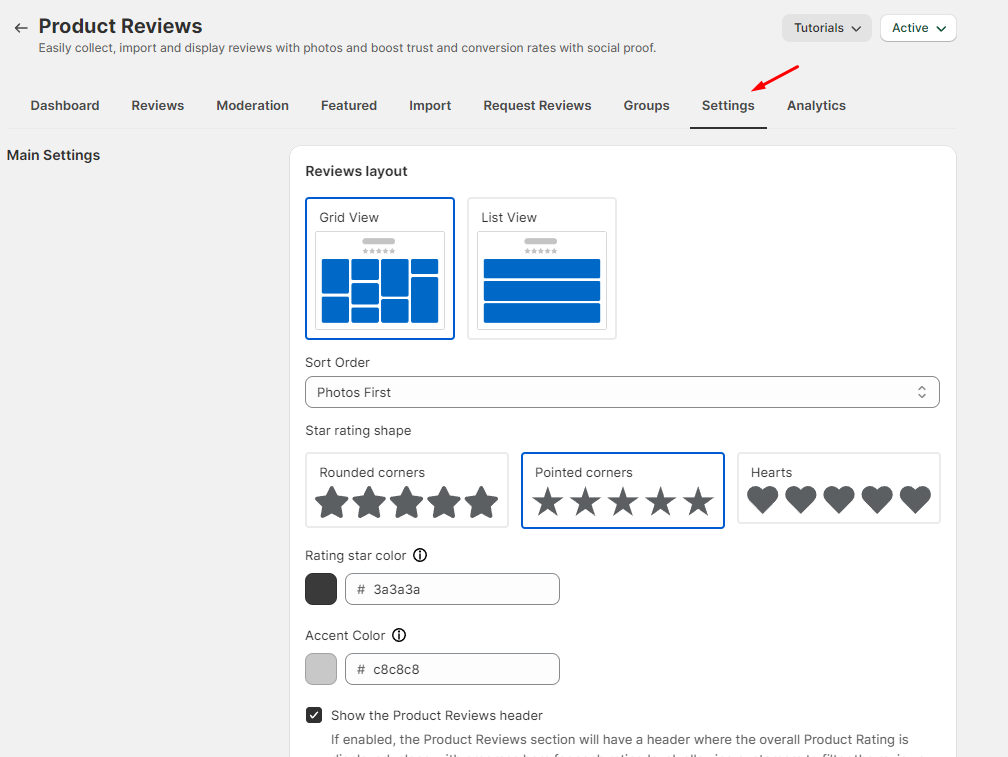Select the Pointed corners star shape
The height and width of the screenshot is (757, 1008).
(x=622, y=490)
